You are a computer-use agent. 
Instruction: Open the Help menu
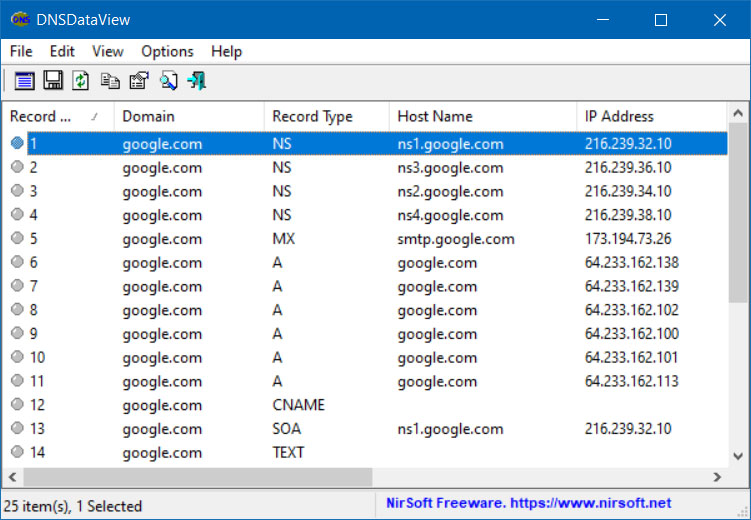pyautogui.click(x=227, y=51)
